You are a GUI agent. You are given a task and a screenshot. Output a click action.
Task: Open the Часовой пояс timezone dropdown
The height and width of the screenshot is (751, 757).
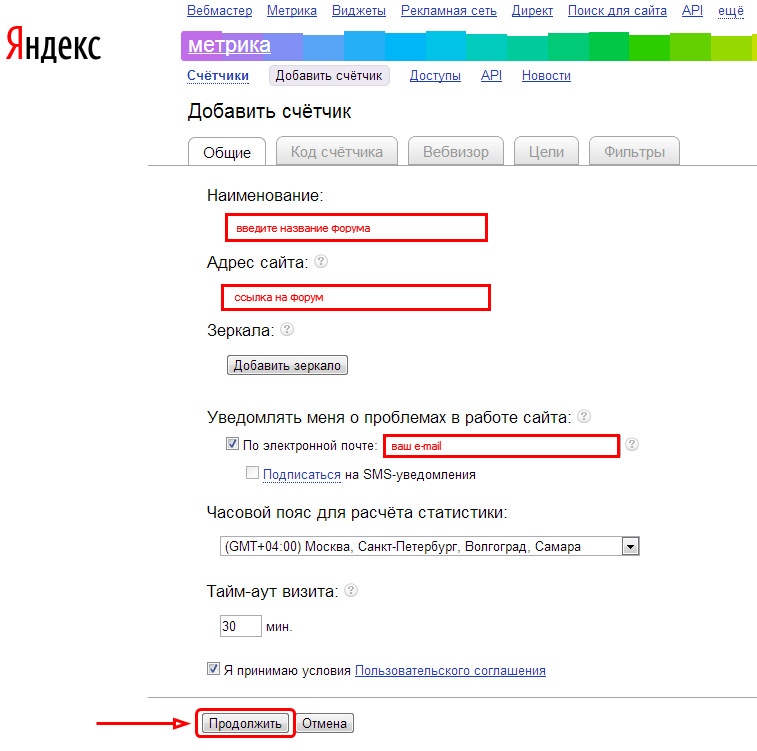(430, 546)
